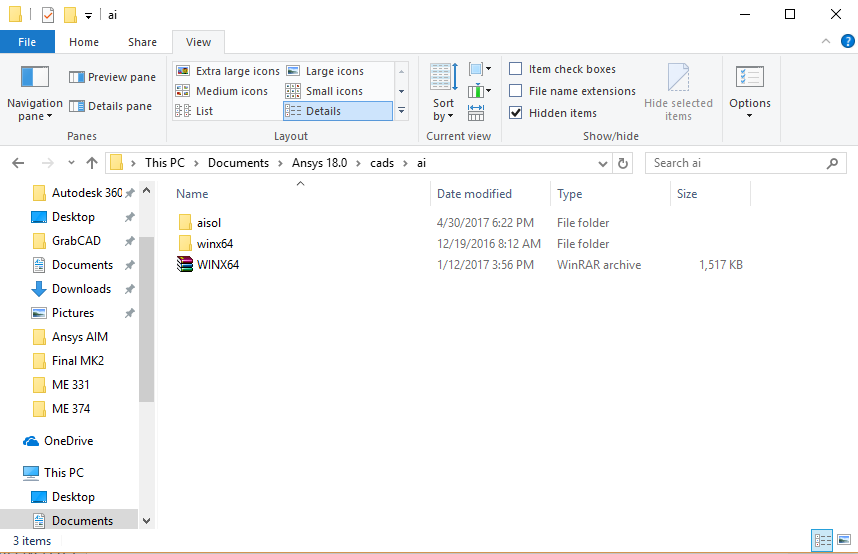Open the Help question mark icon

pos(848,41)
